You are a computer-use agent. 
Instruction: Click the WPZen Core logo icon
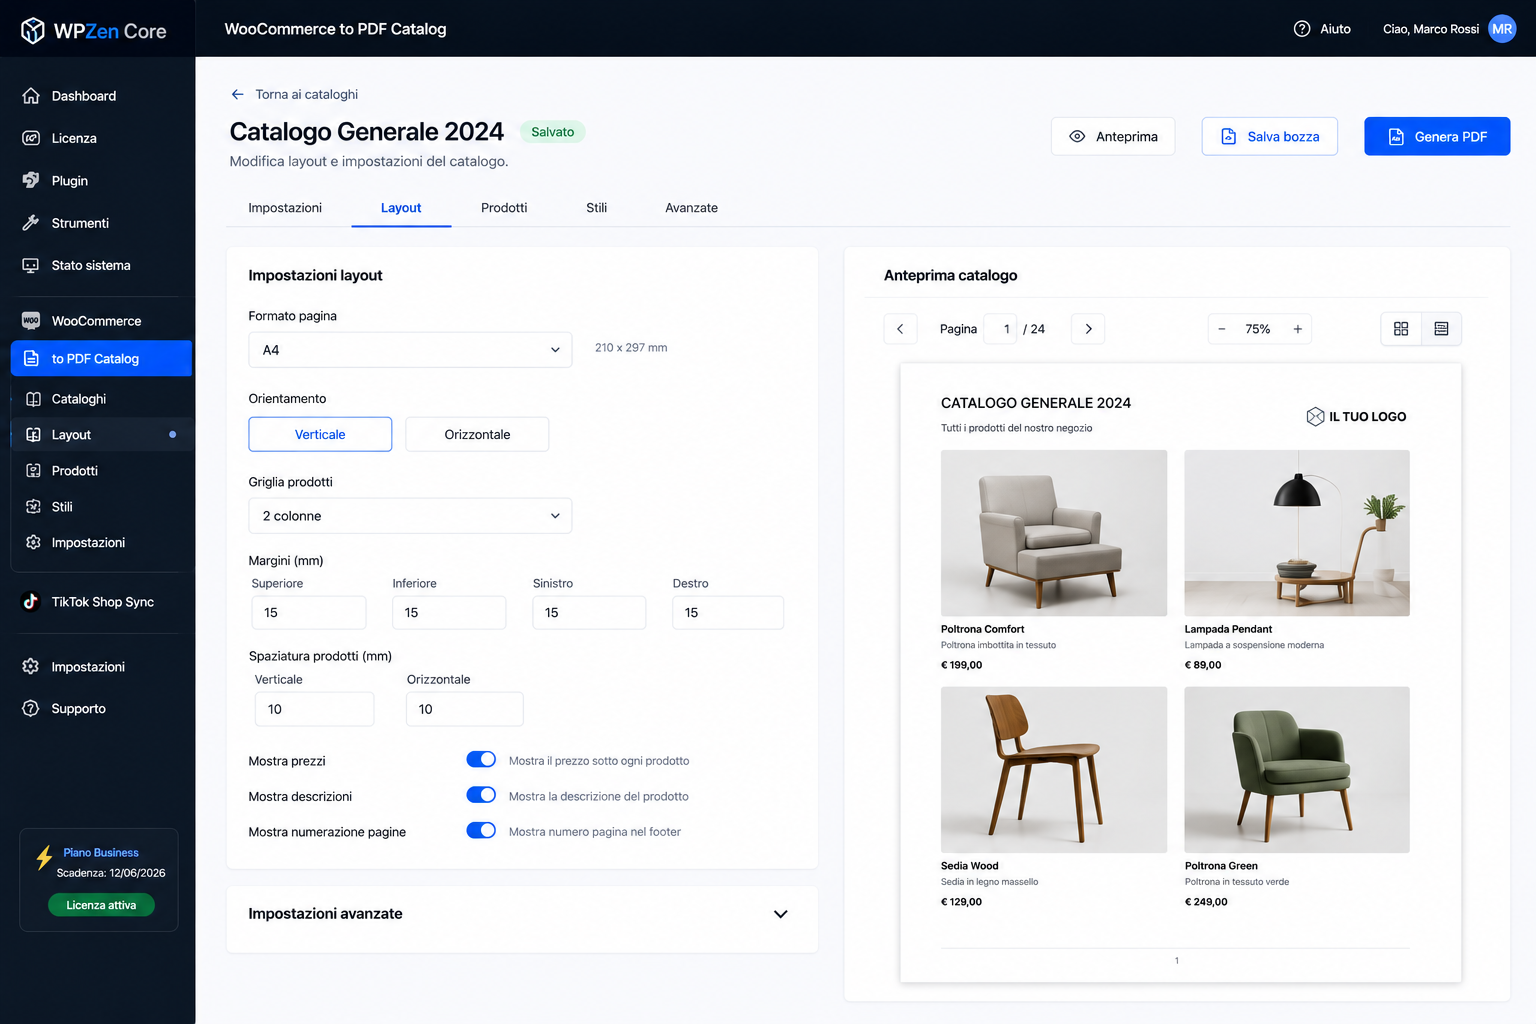click(x=33, y=31)
